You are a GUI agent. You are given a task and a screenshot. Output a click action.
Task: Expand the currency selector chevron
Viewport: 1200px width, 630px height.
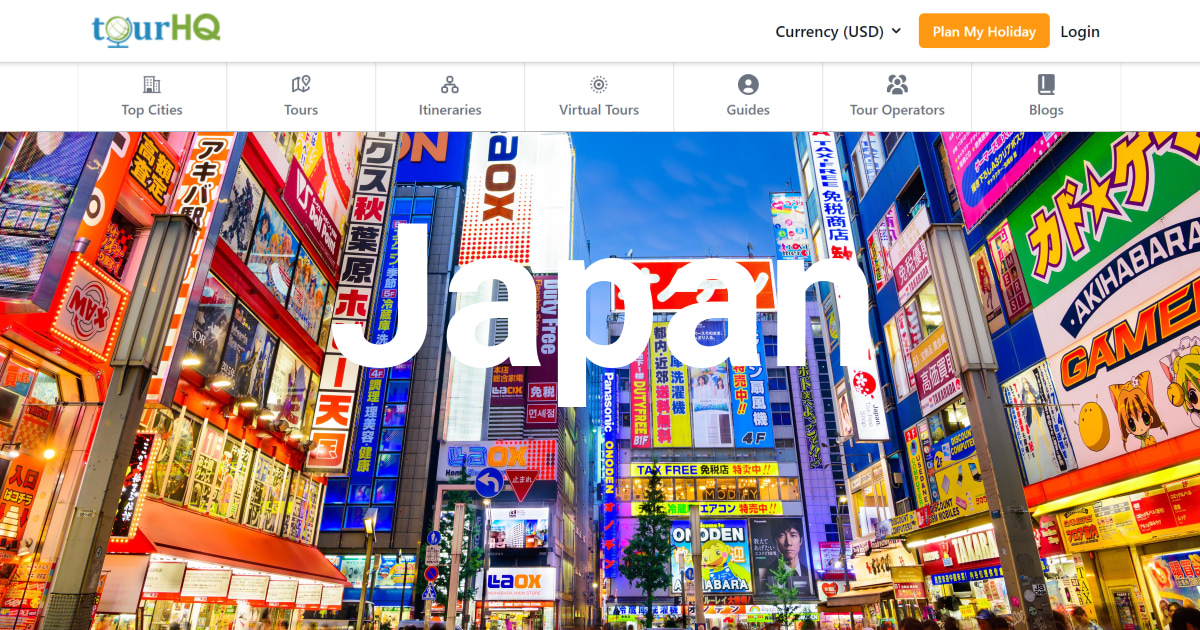(x=898, y=31)
